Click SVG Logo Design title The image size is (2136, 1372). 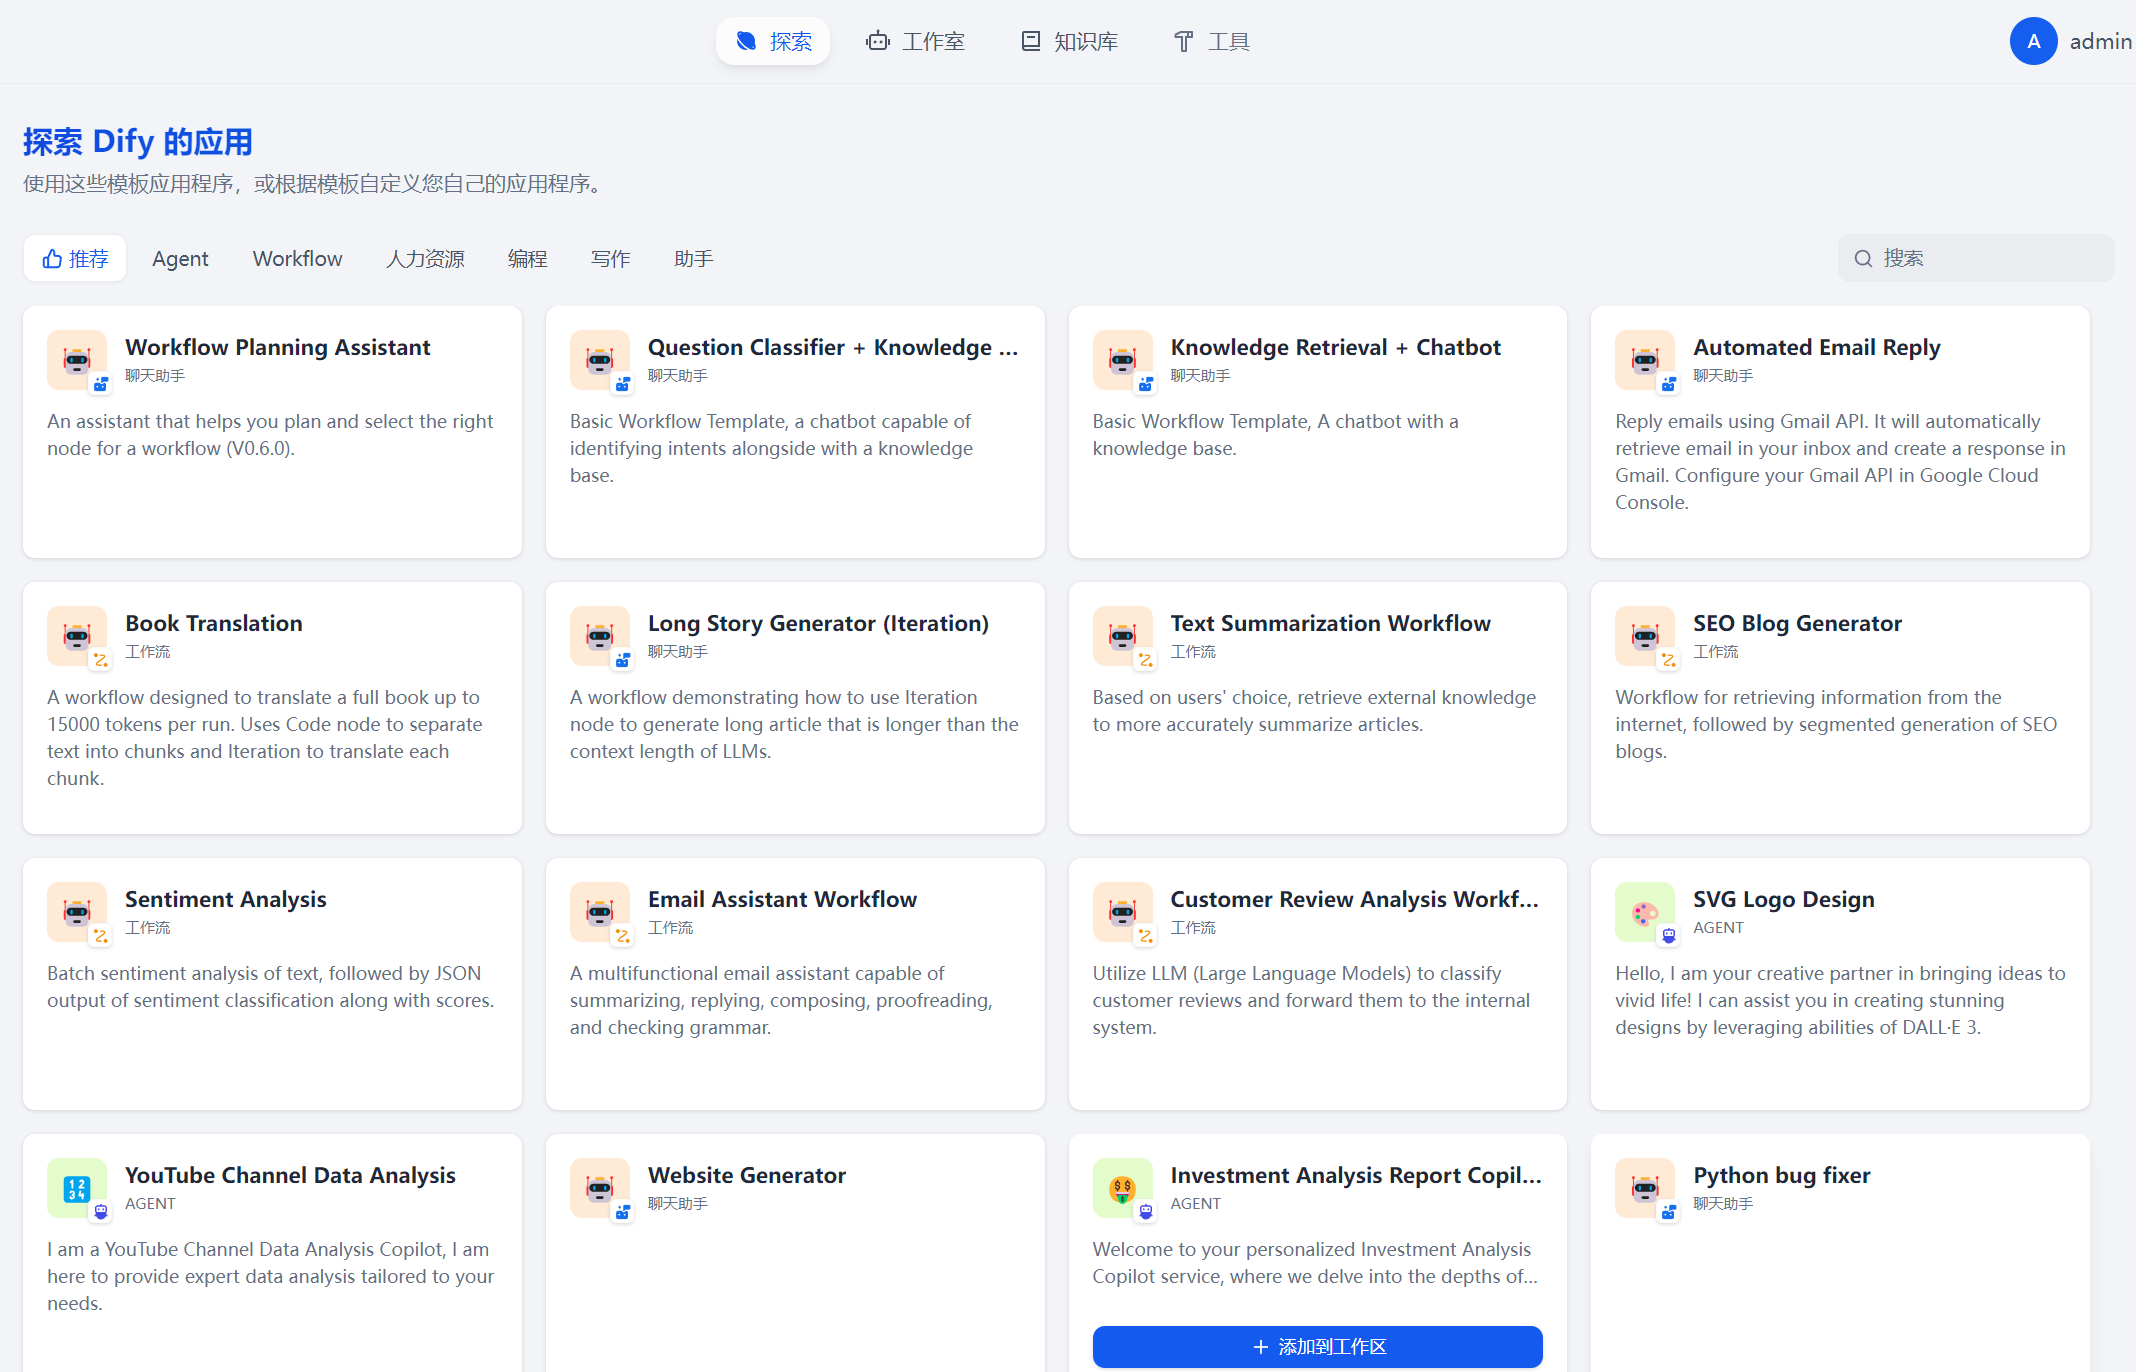[1783, 899]
